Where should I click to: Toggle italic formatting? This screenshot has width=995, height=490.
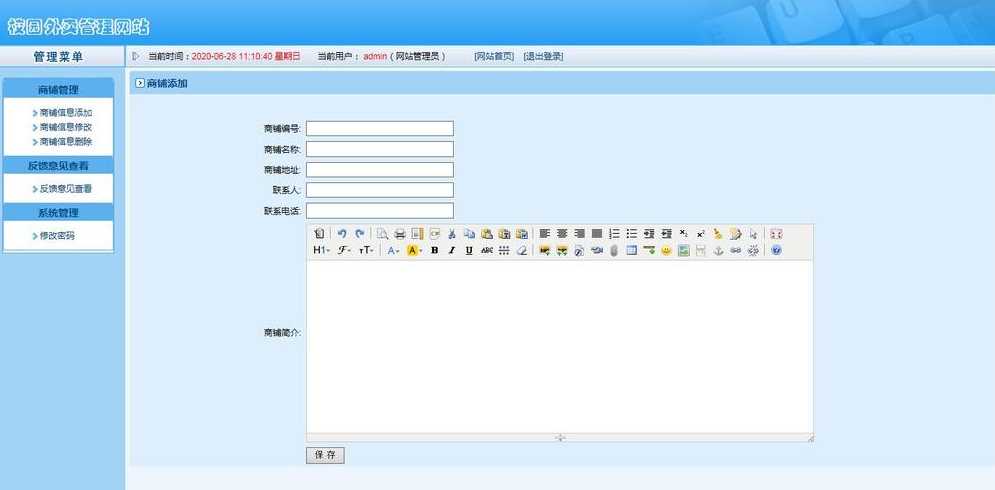(452, 251)
